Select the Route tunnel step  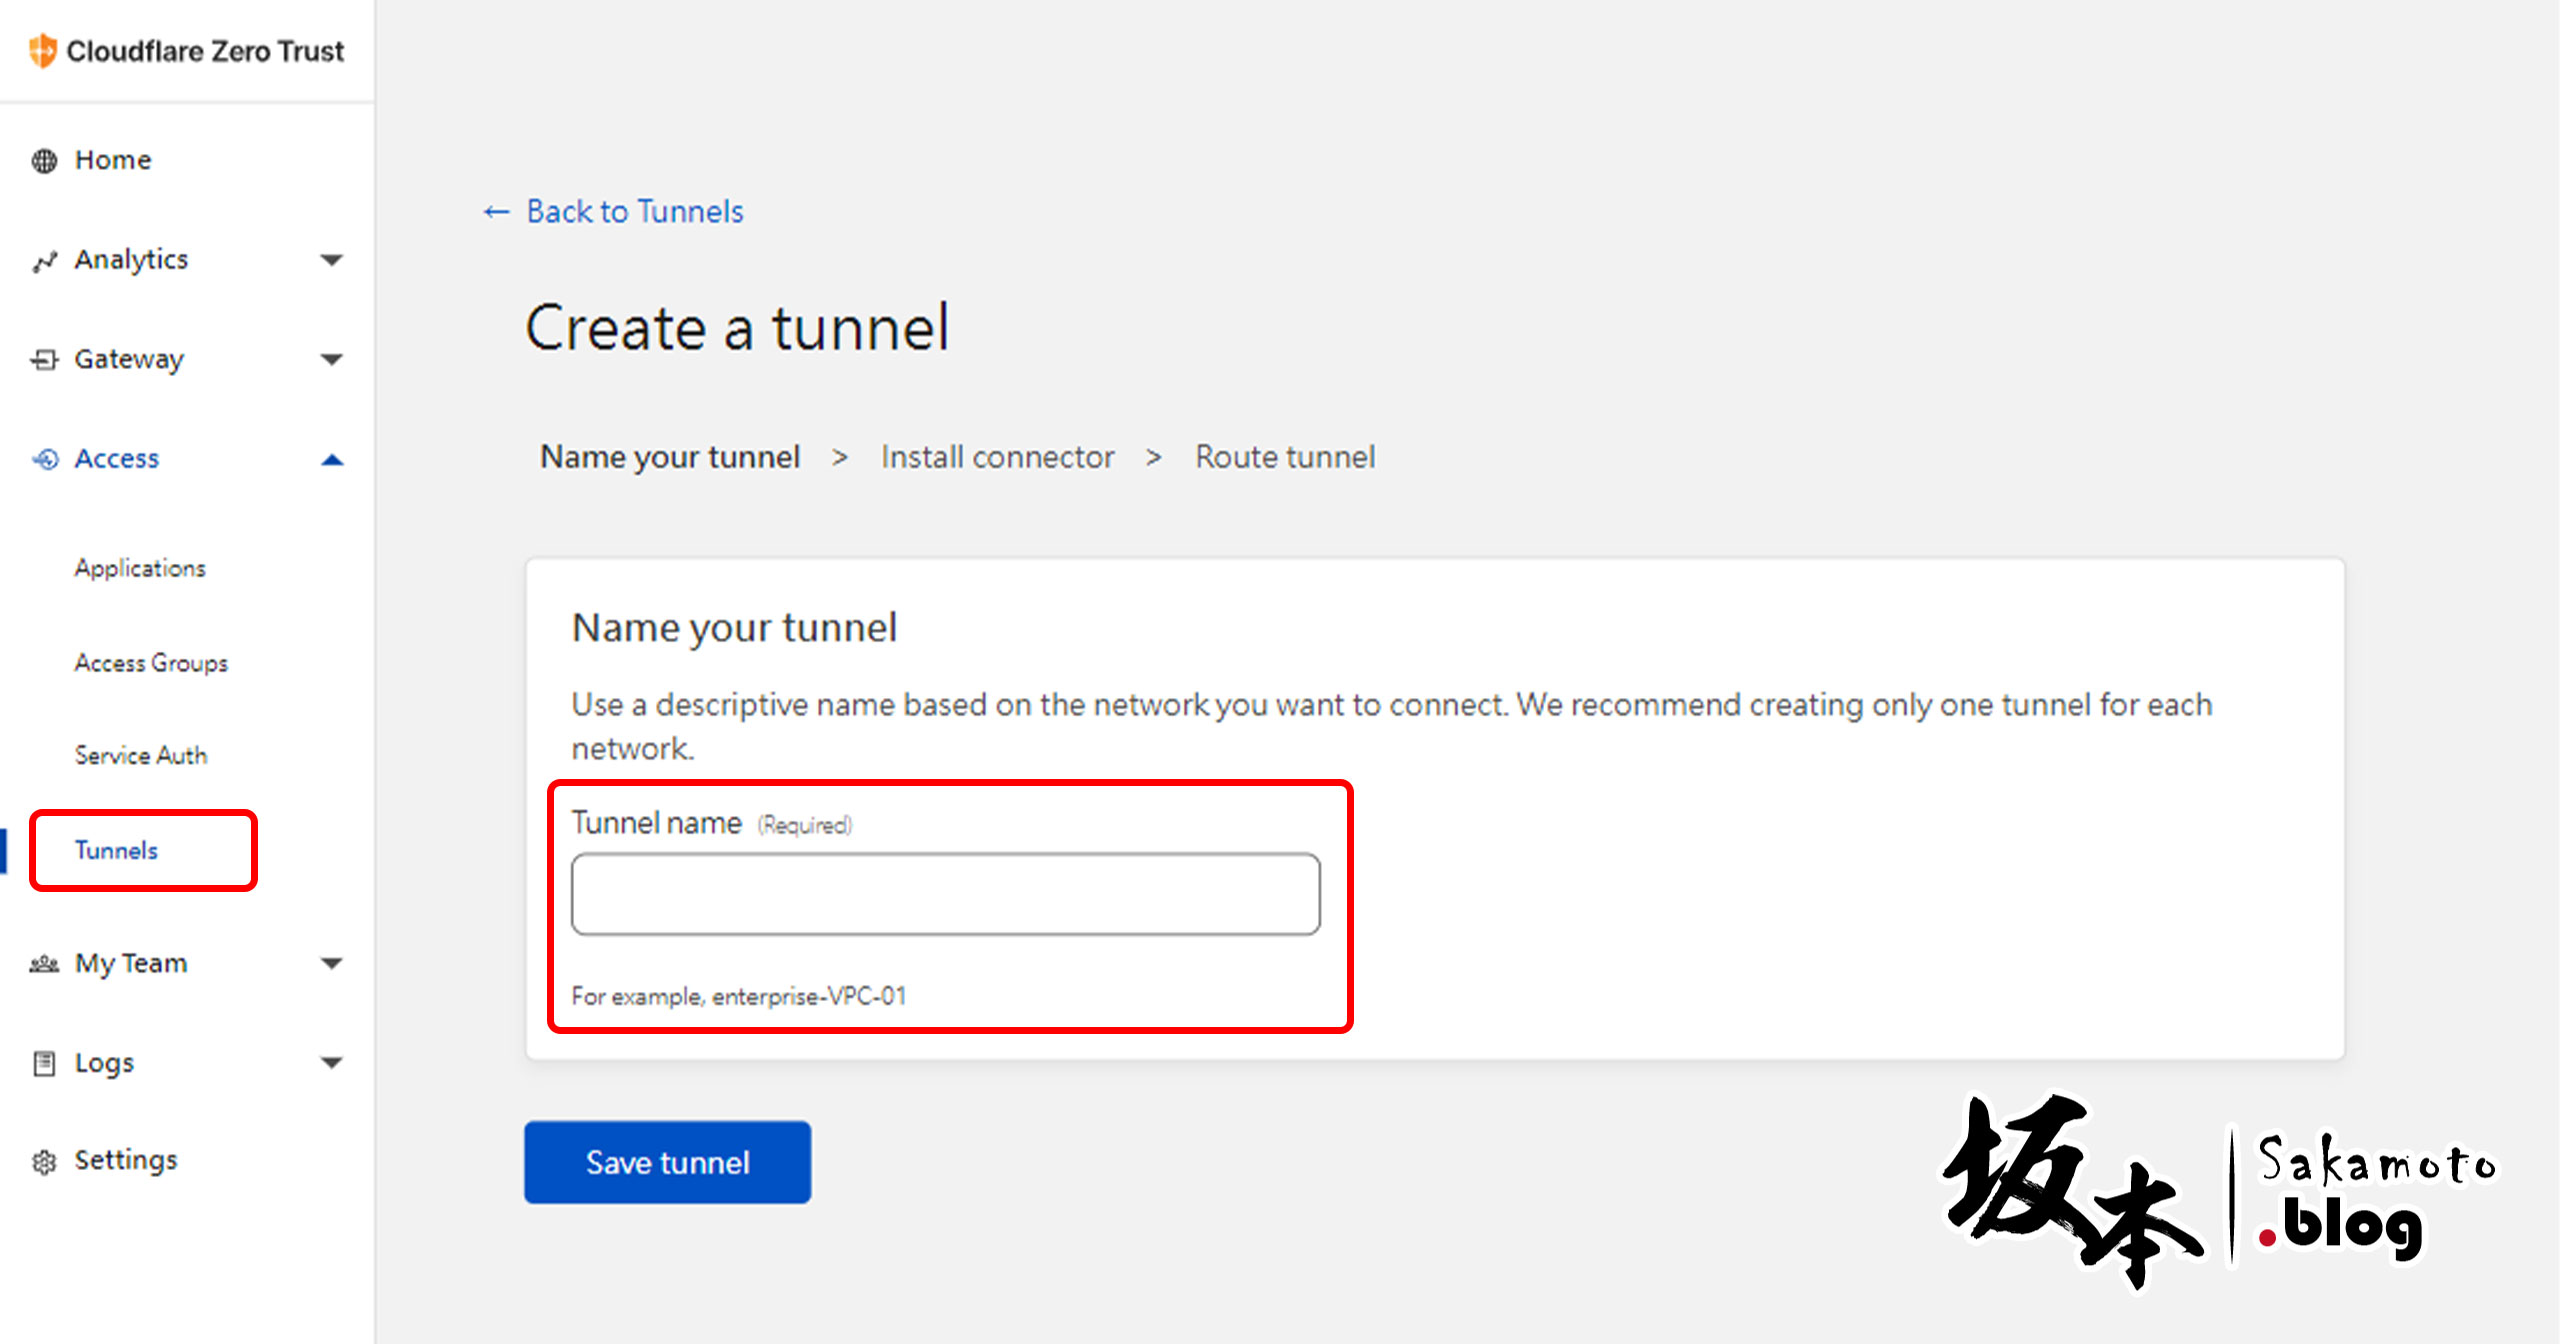coord(1285,457)
